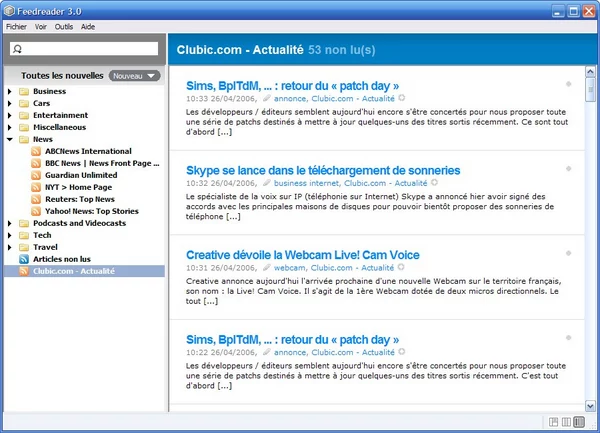The height and width of the screenshot is (433, 600).
Task: Click the Clubic.com - Actualité sidebar RSS icon
Action: [x=24, y=271]
